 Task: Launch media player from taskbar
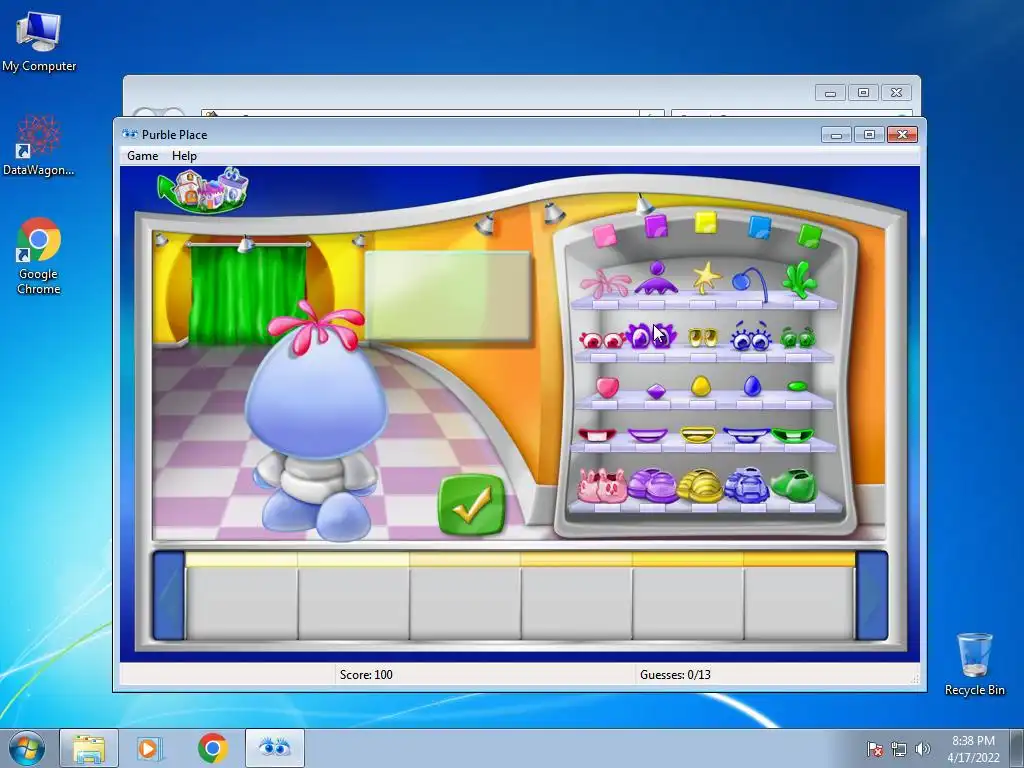150,748
